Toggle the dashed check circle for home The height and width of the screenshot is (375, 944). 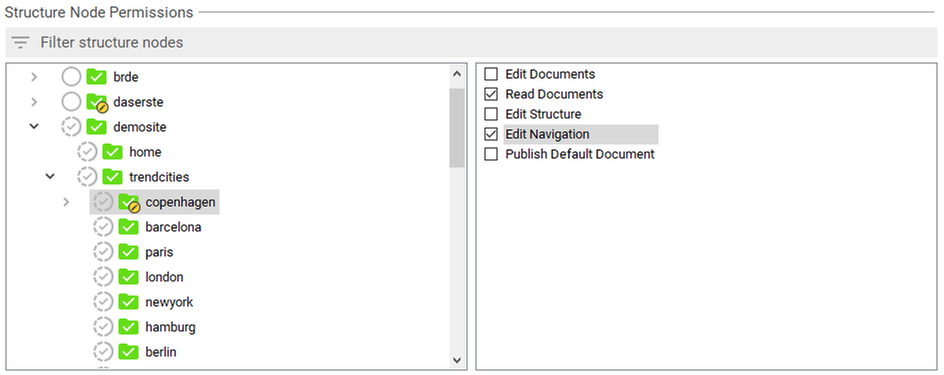[x=87, y=152]
